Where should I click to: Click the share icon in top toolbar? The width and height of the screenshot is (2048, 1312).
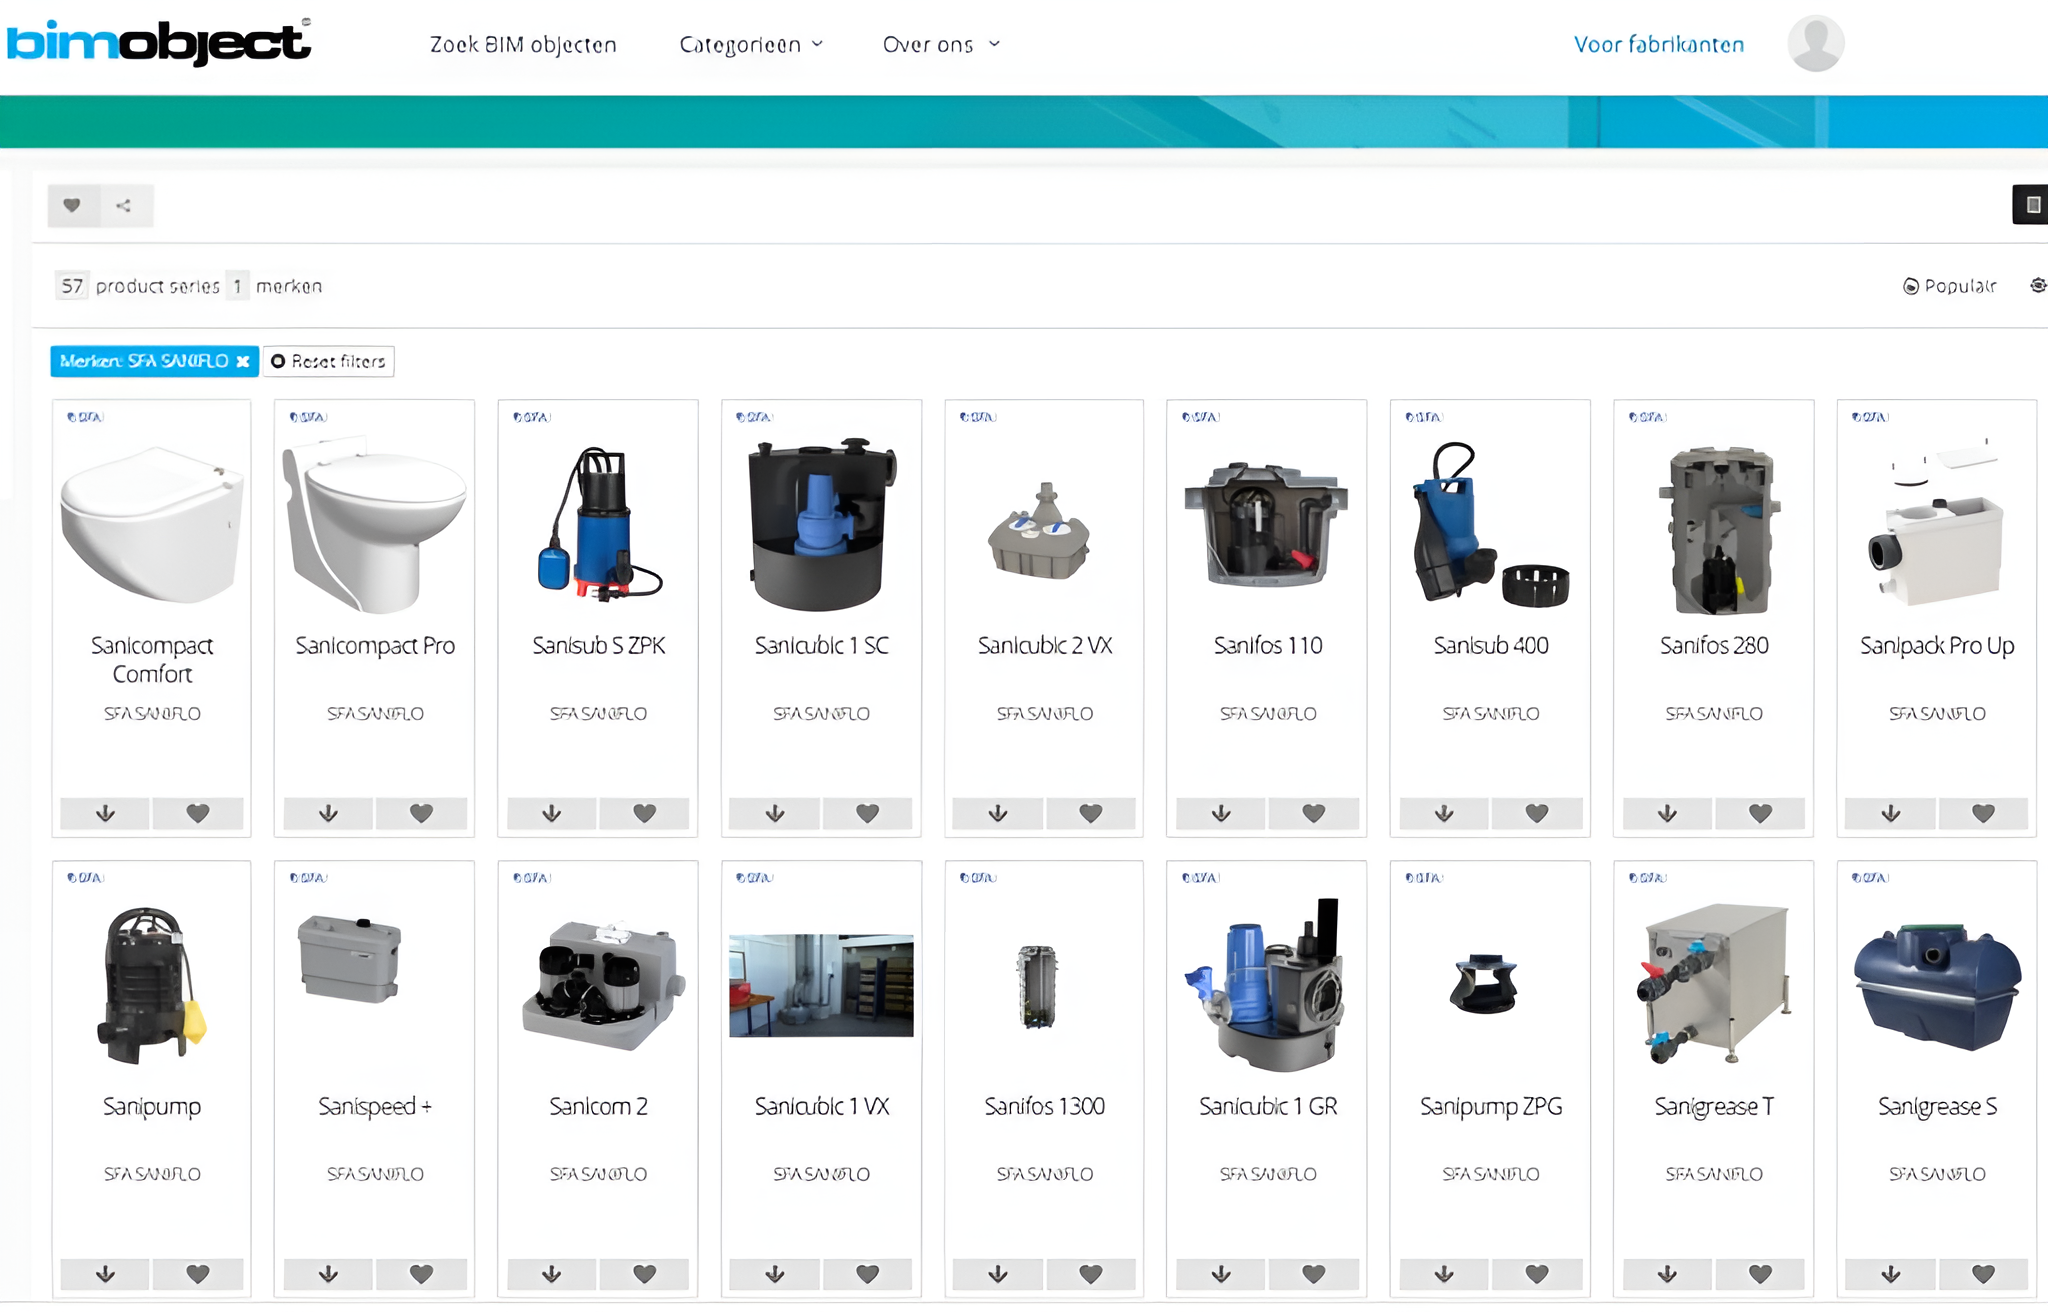[124, 206]
